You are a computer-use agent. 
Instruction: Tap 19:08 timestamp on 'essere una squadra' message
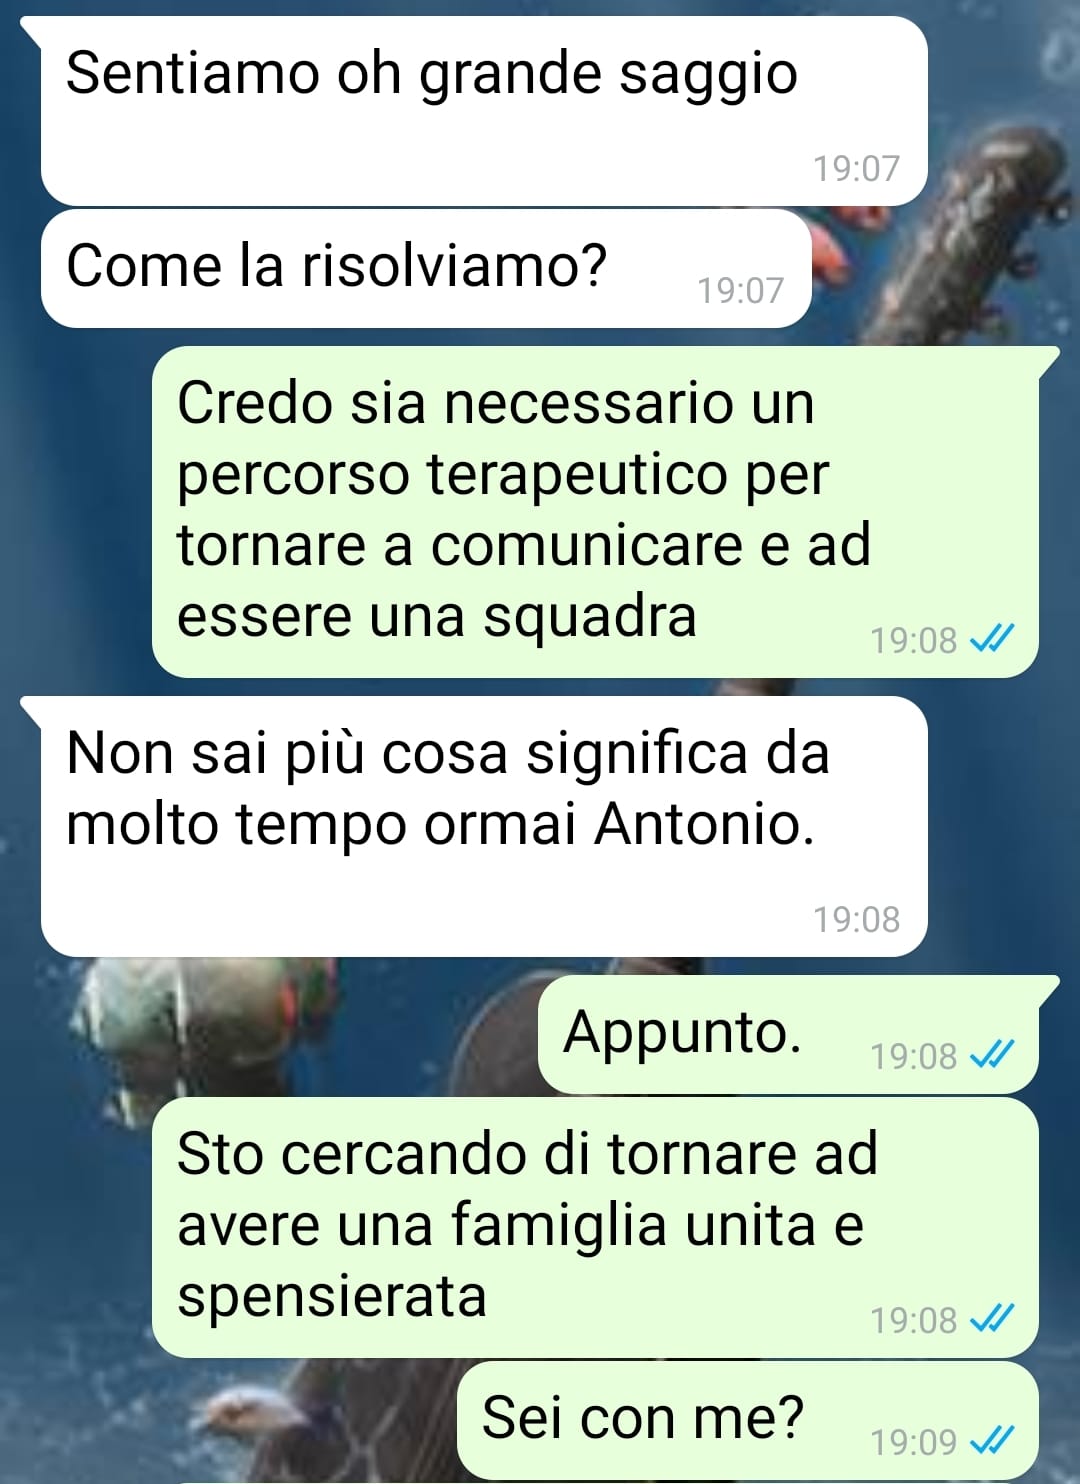pos(914,640)
